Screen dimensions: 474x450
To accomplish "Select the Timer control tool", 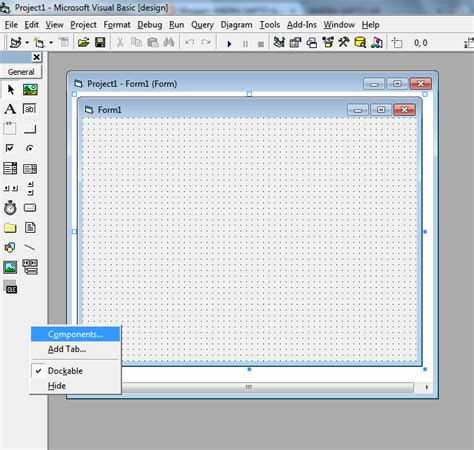I will (10, 208).
